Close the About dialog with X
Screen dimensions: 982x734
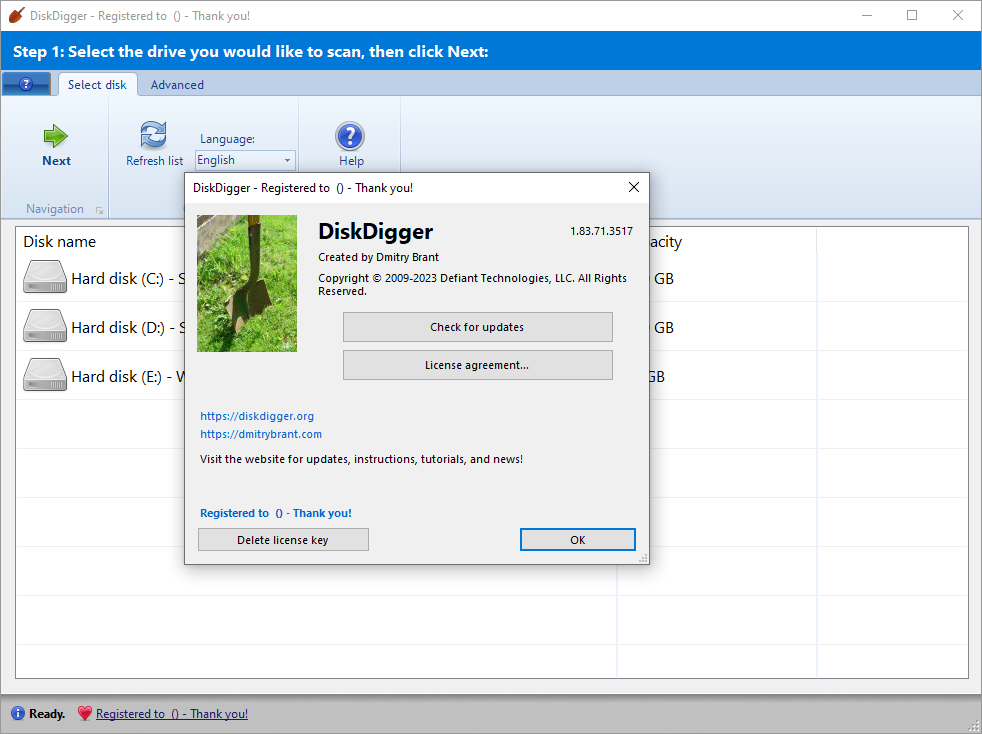(634, 187)
